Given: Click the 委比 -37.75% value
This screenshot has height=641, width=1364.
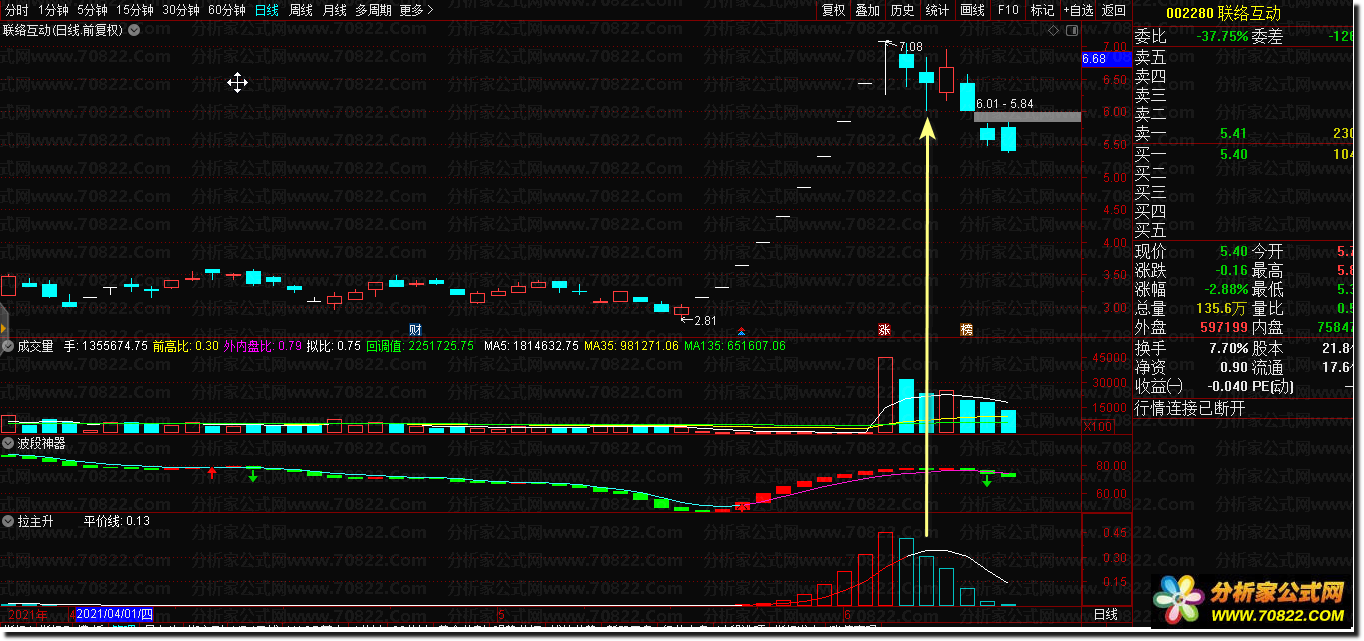Looking at the screenshot, I should (1220, 36).
